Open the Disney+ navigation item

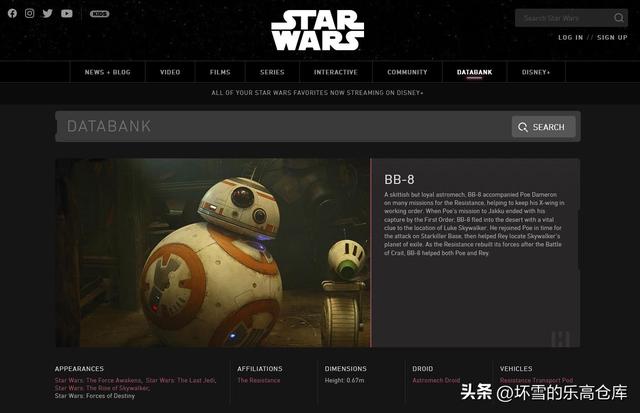click(x=536, y=72)
